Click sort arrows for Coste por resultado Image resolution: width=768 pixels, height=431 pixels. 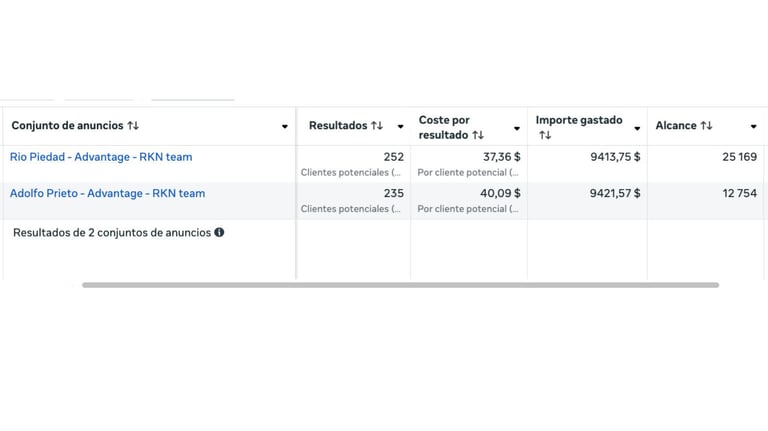478,135
